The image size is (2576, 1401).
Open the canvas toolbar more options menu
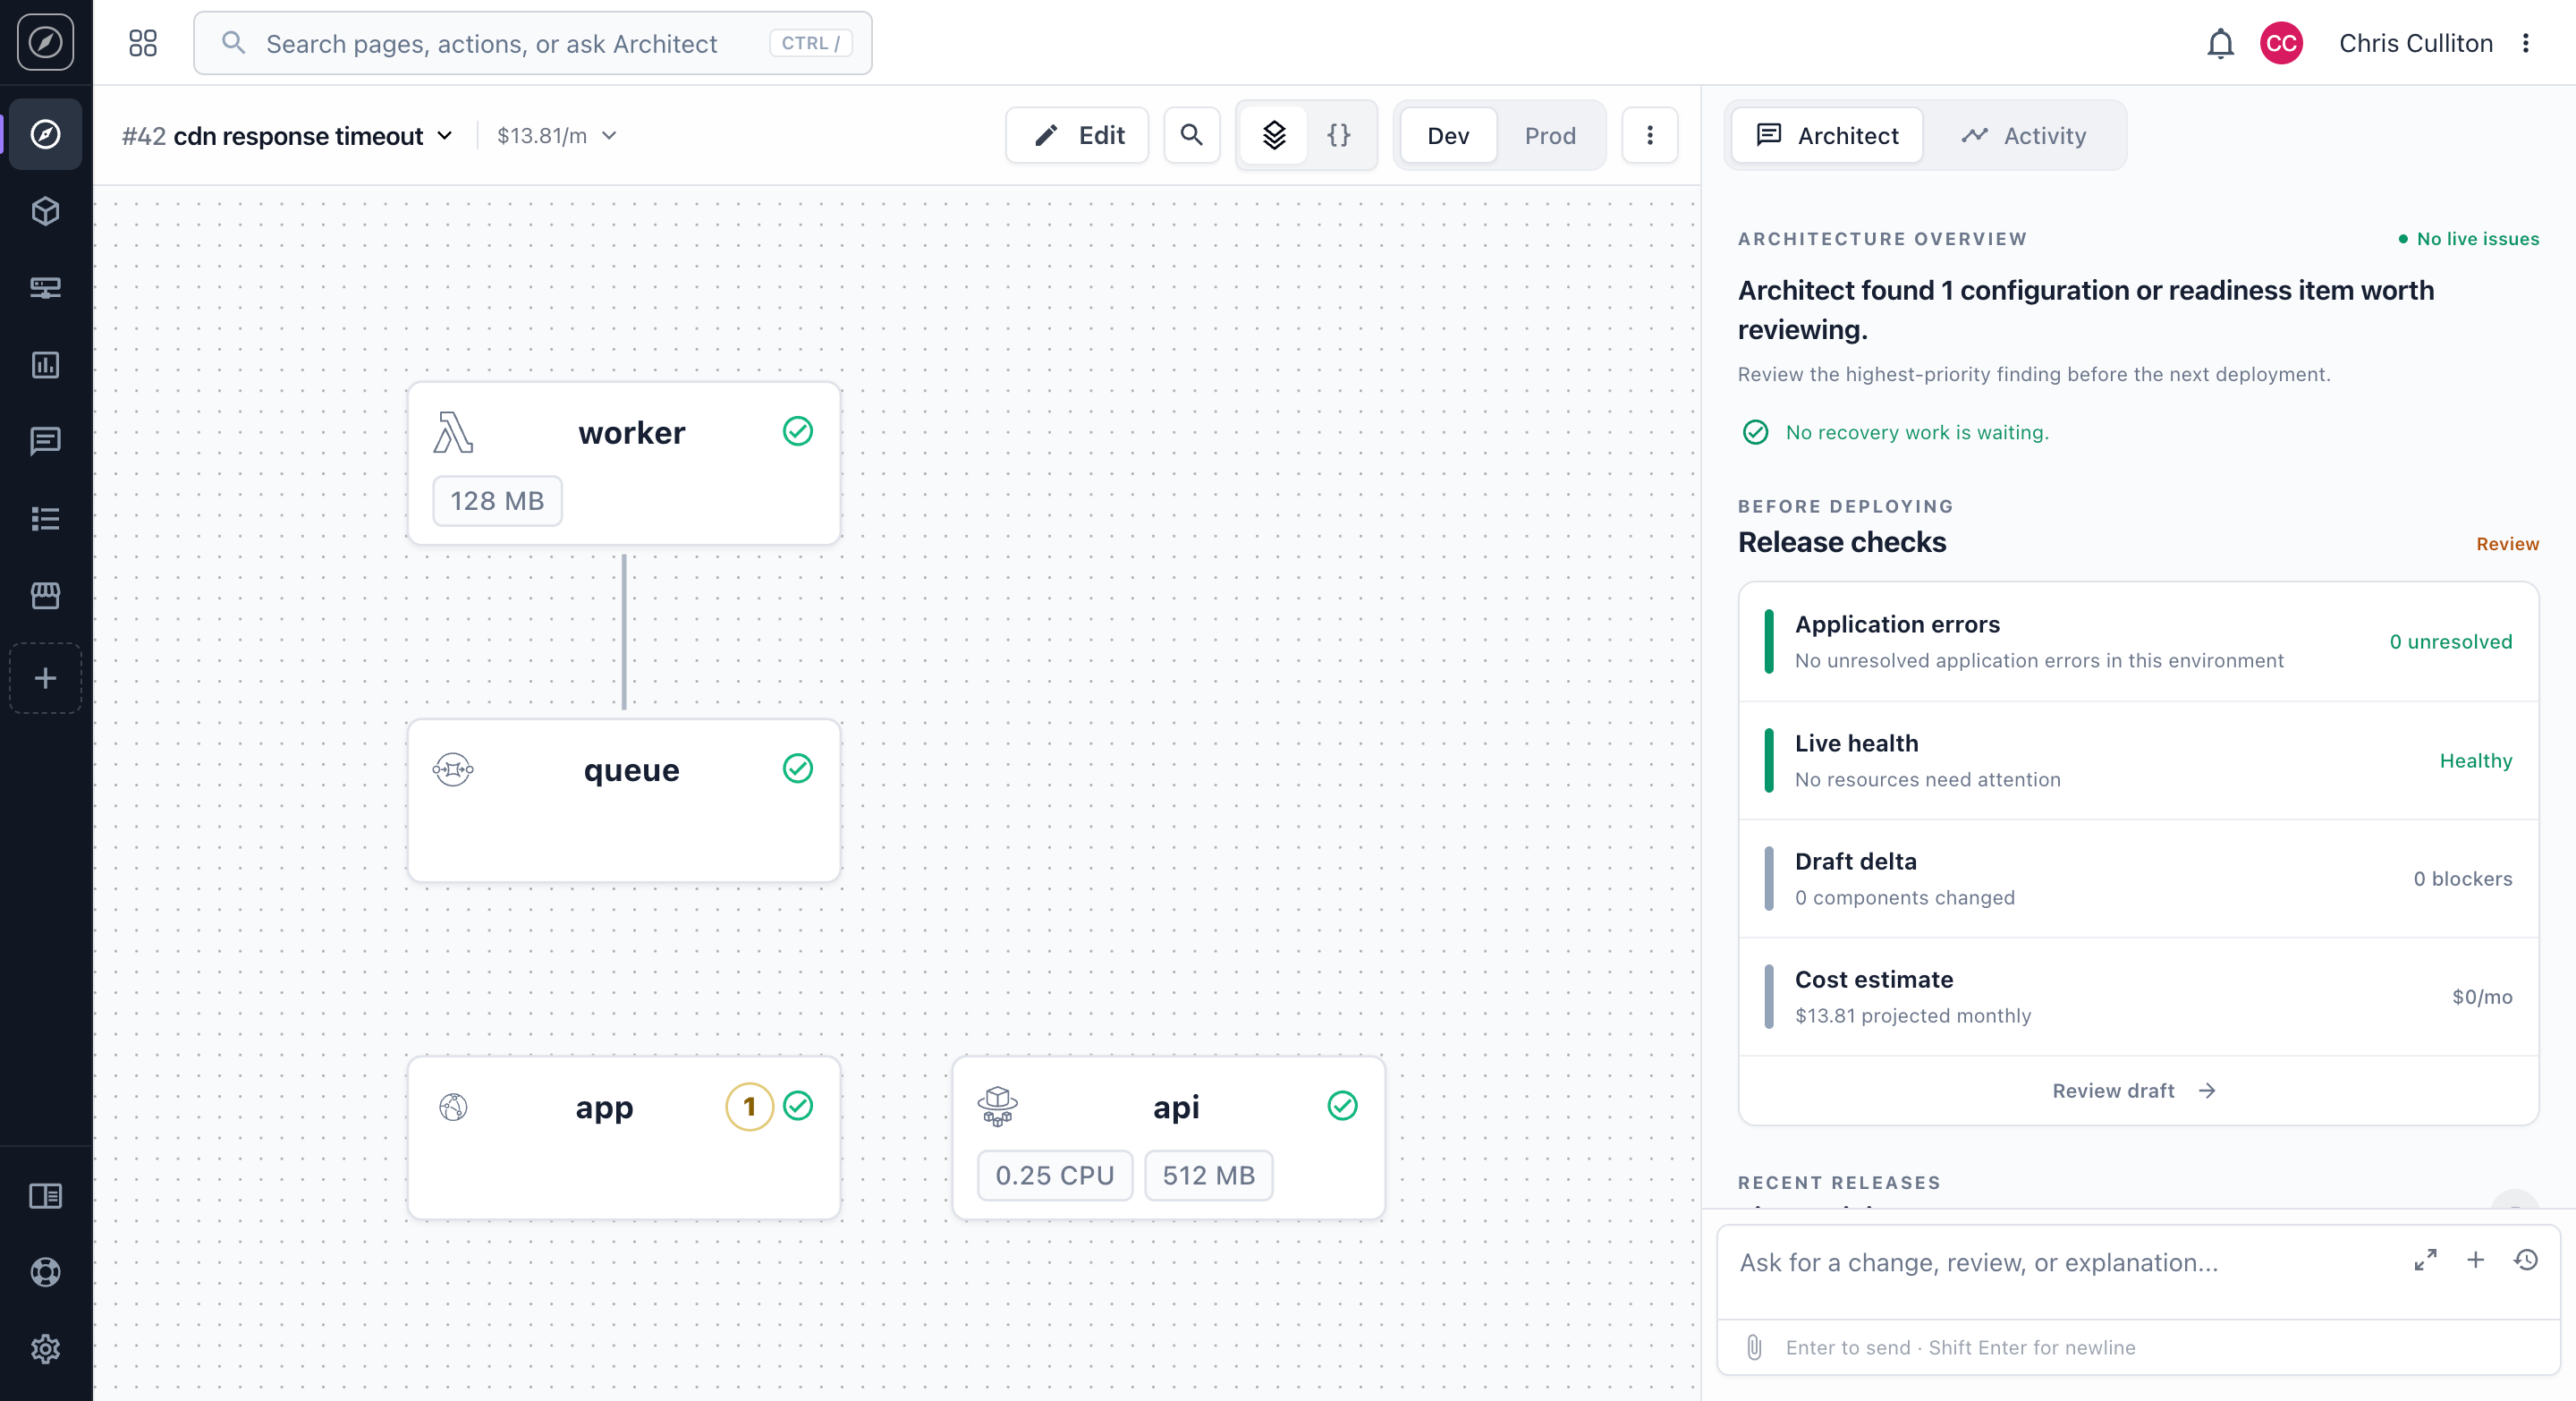pyautogui.click(x=1650, y=135)
